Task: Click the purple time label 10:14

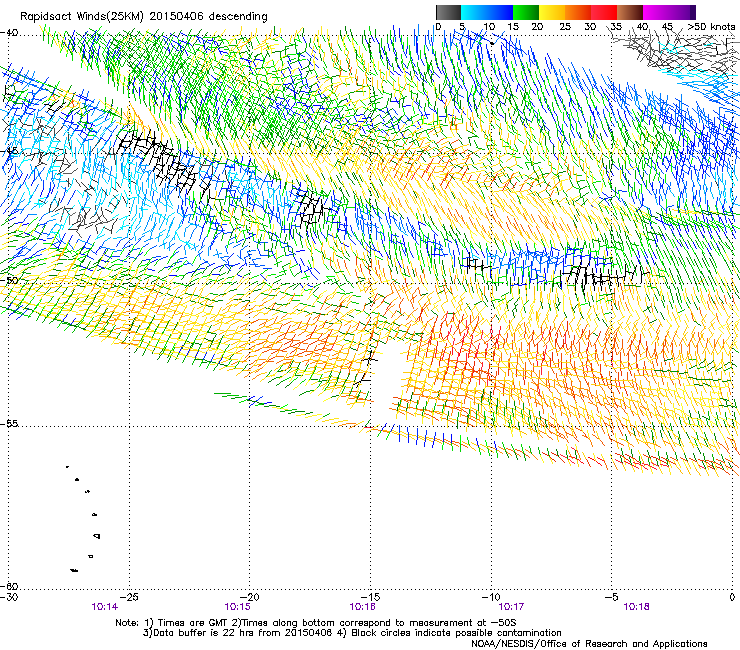Action: click(105, 607)
